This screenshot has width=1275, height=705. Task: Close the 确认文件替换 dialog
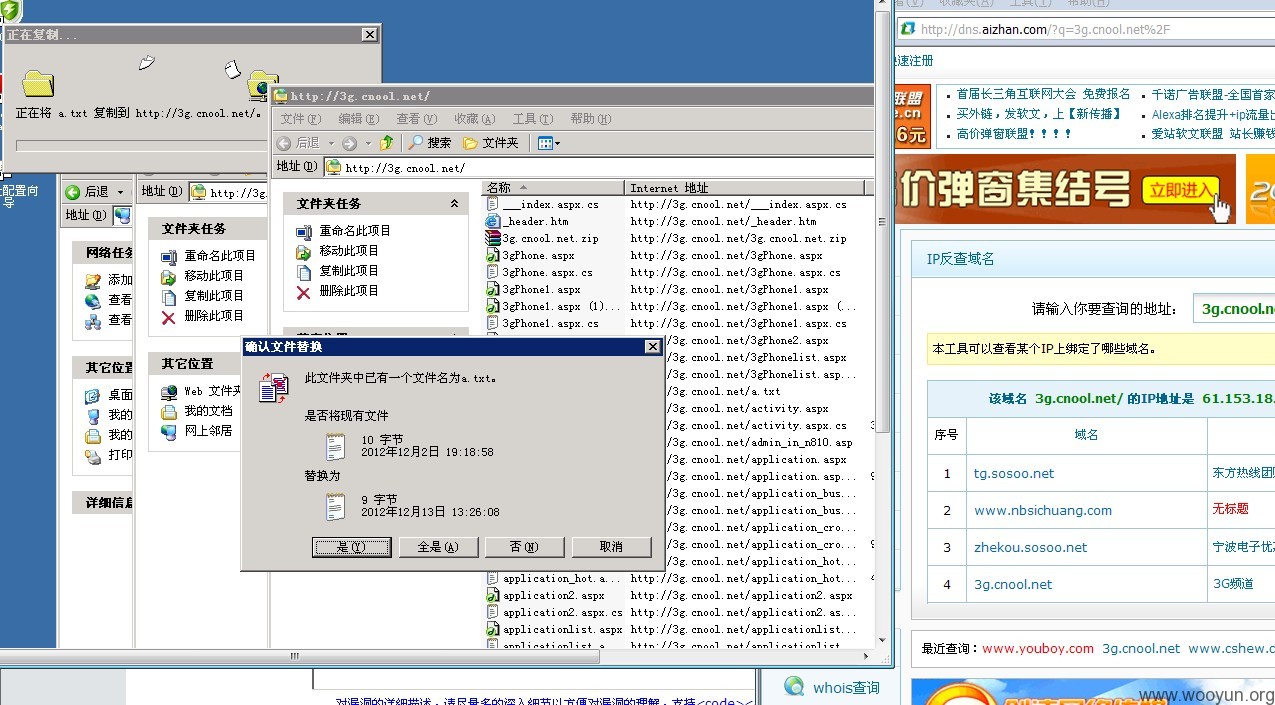(652, 347)
